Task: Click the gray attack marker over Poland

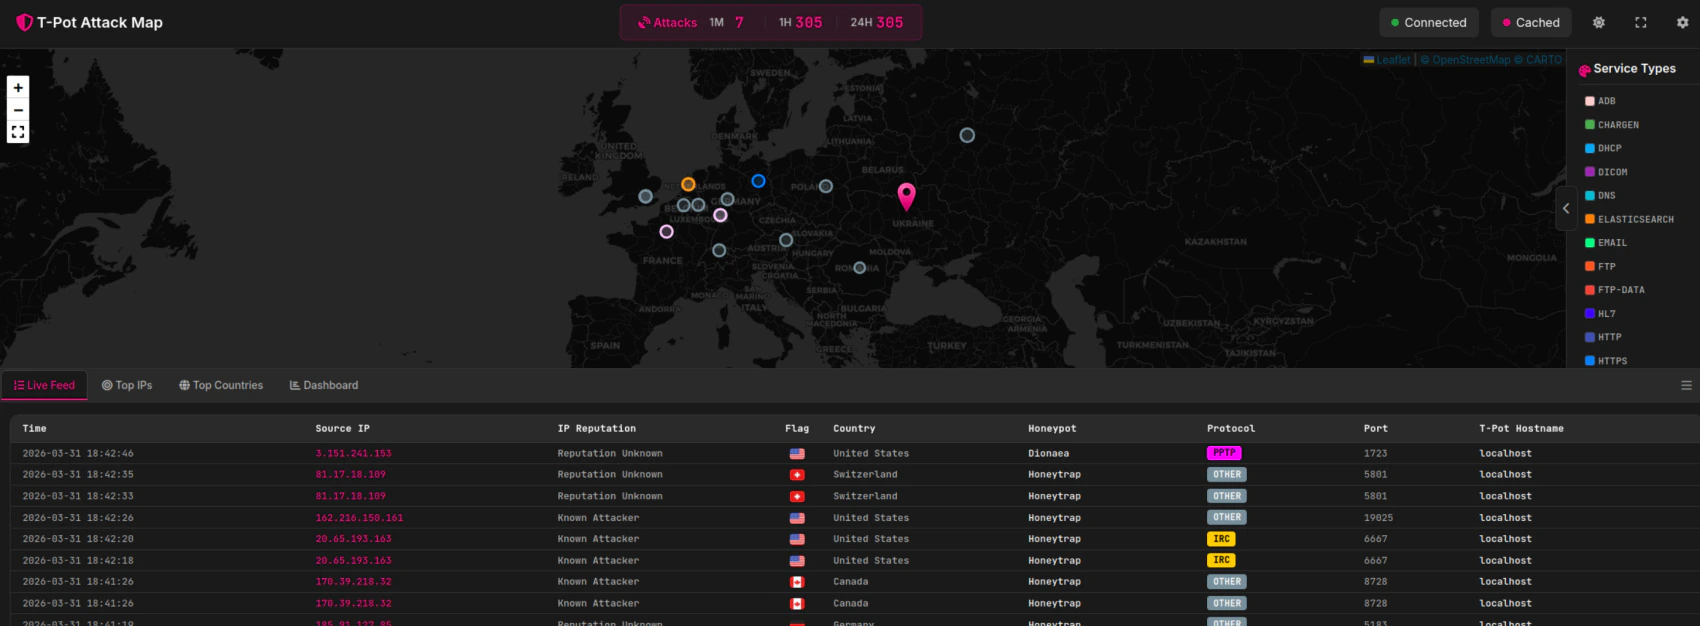Action: click(826, 186)
